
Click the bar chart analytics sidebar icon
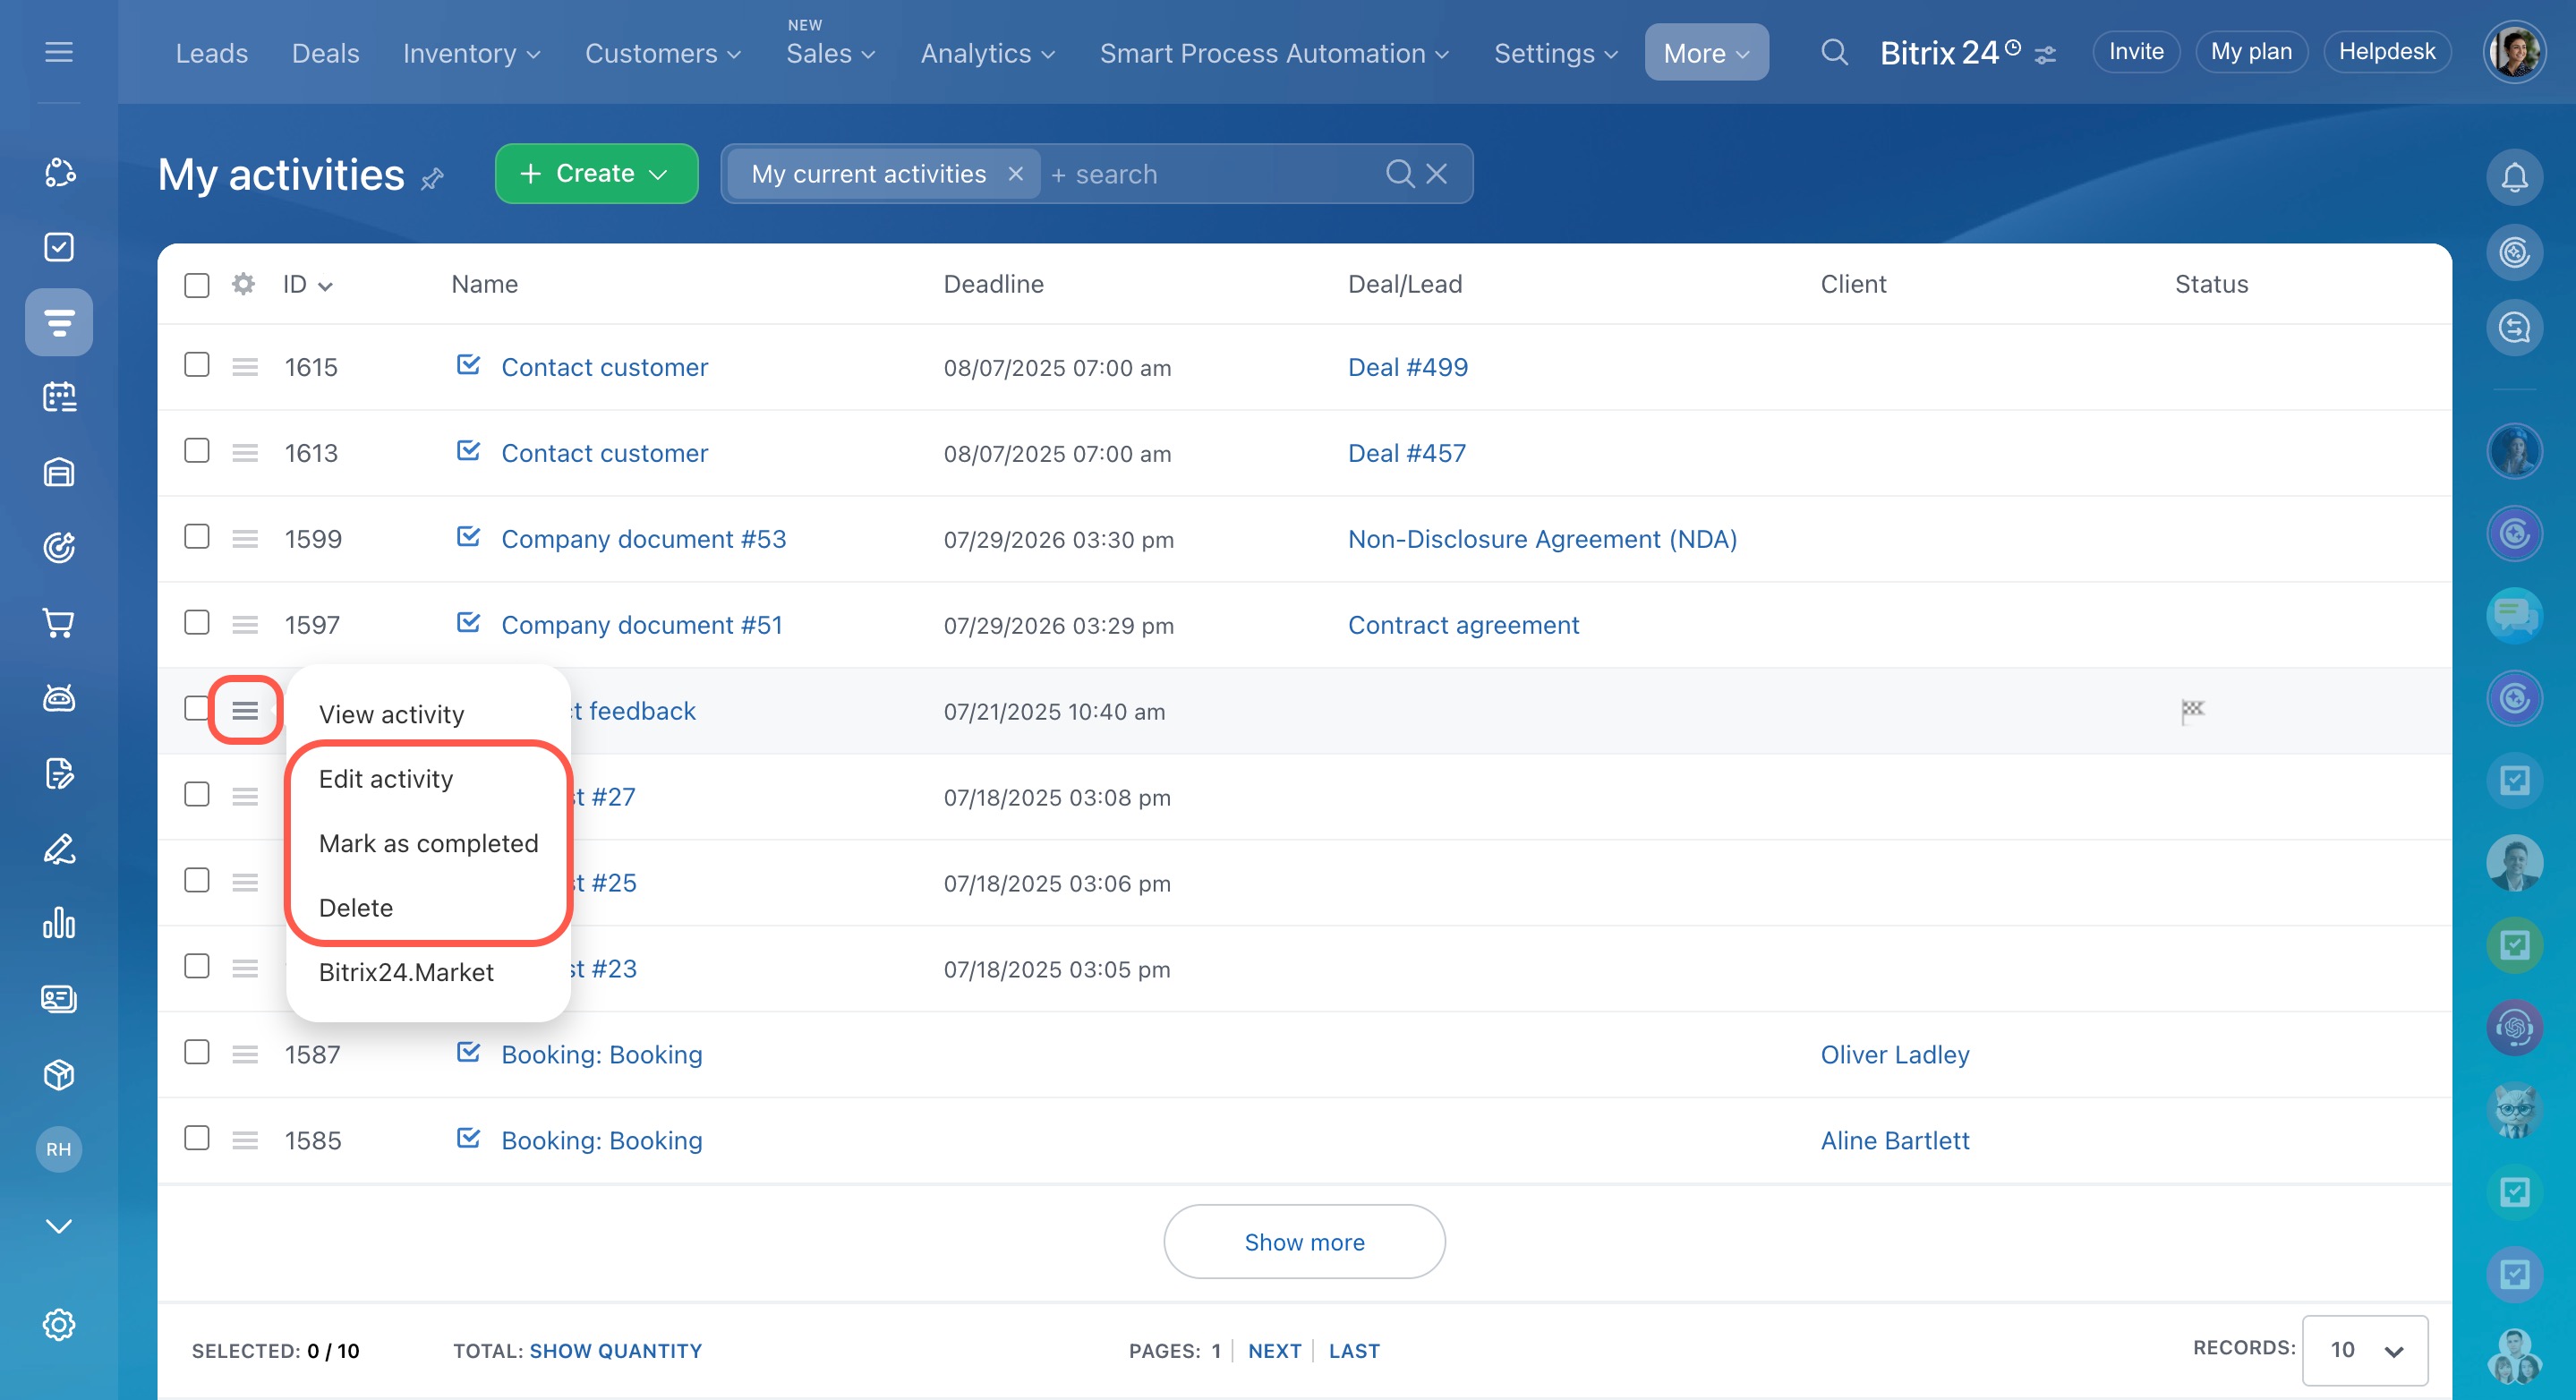(59, 923)
